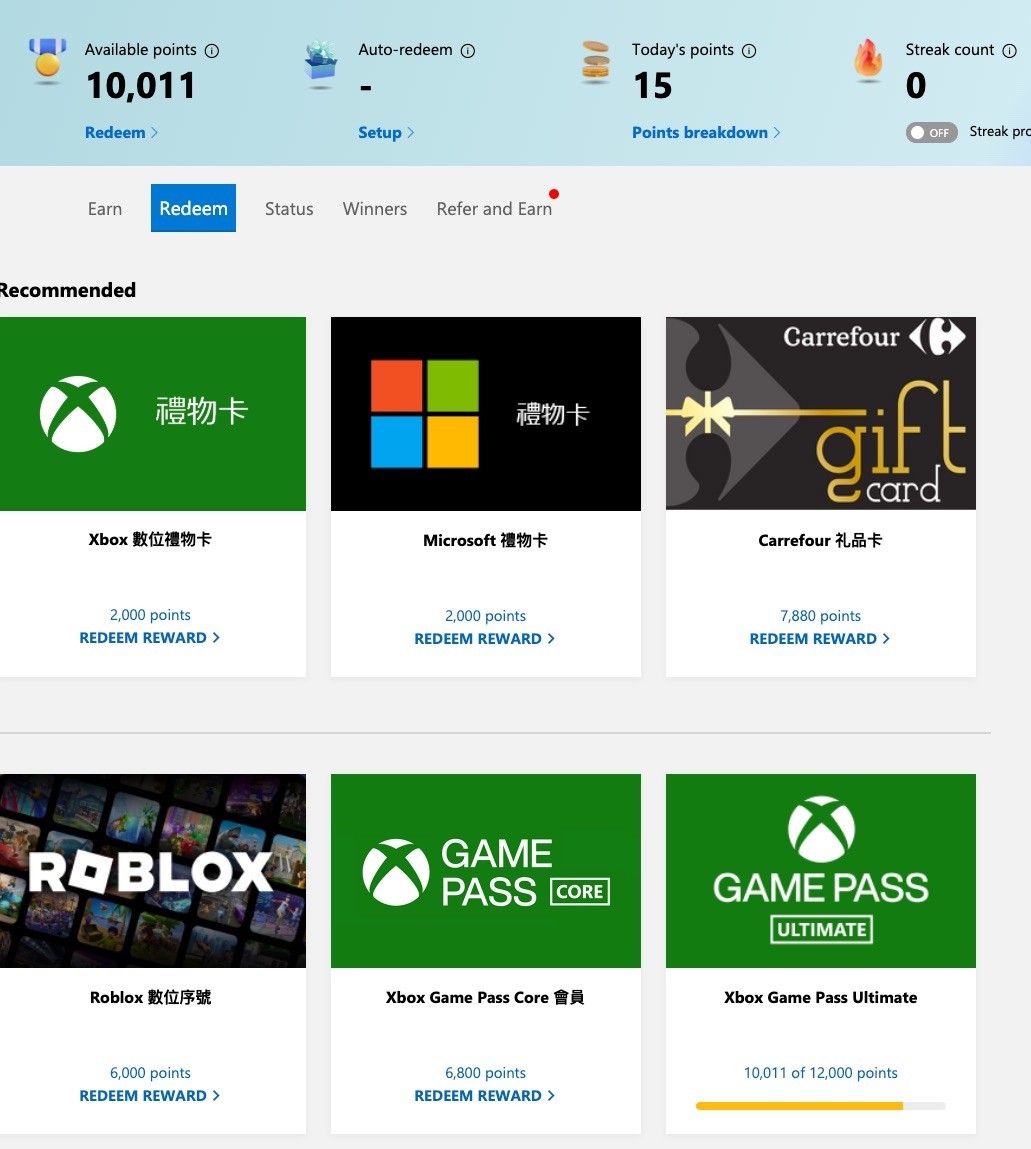Click the red notification dot on Refer and Earn
The height and width of the screenshot is (1149, 1031).
coord(554,194)
